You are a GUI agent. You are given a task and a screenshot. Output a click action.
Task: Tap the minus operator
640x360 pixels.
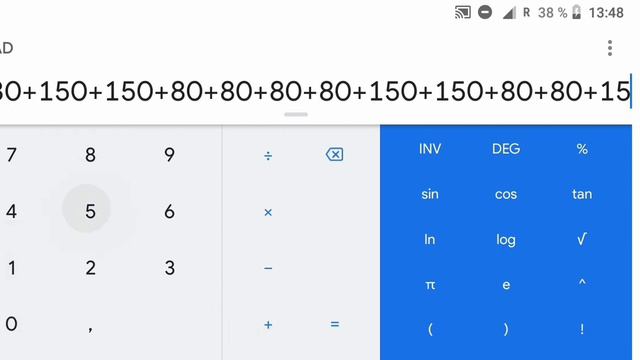[268, 268]
